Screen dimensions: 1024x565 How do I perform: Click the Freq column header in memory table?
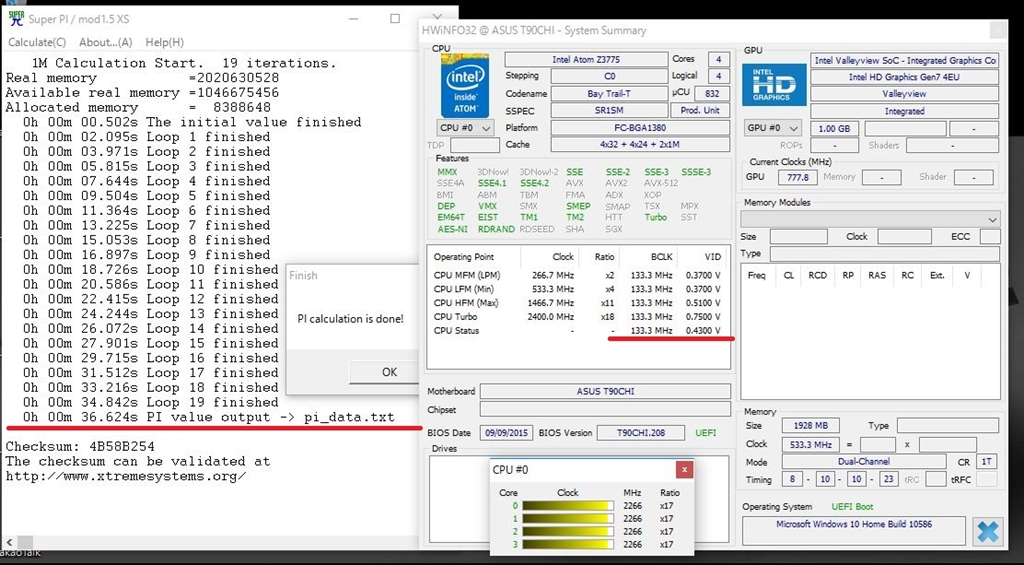(757, 275)
